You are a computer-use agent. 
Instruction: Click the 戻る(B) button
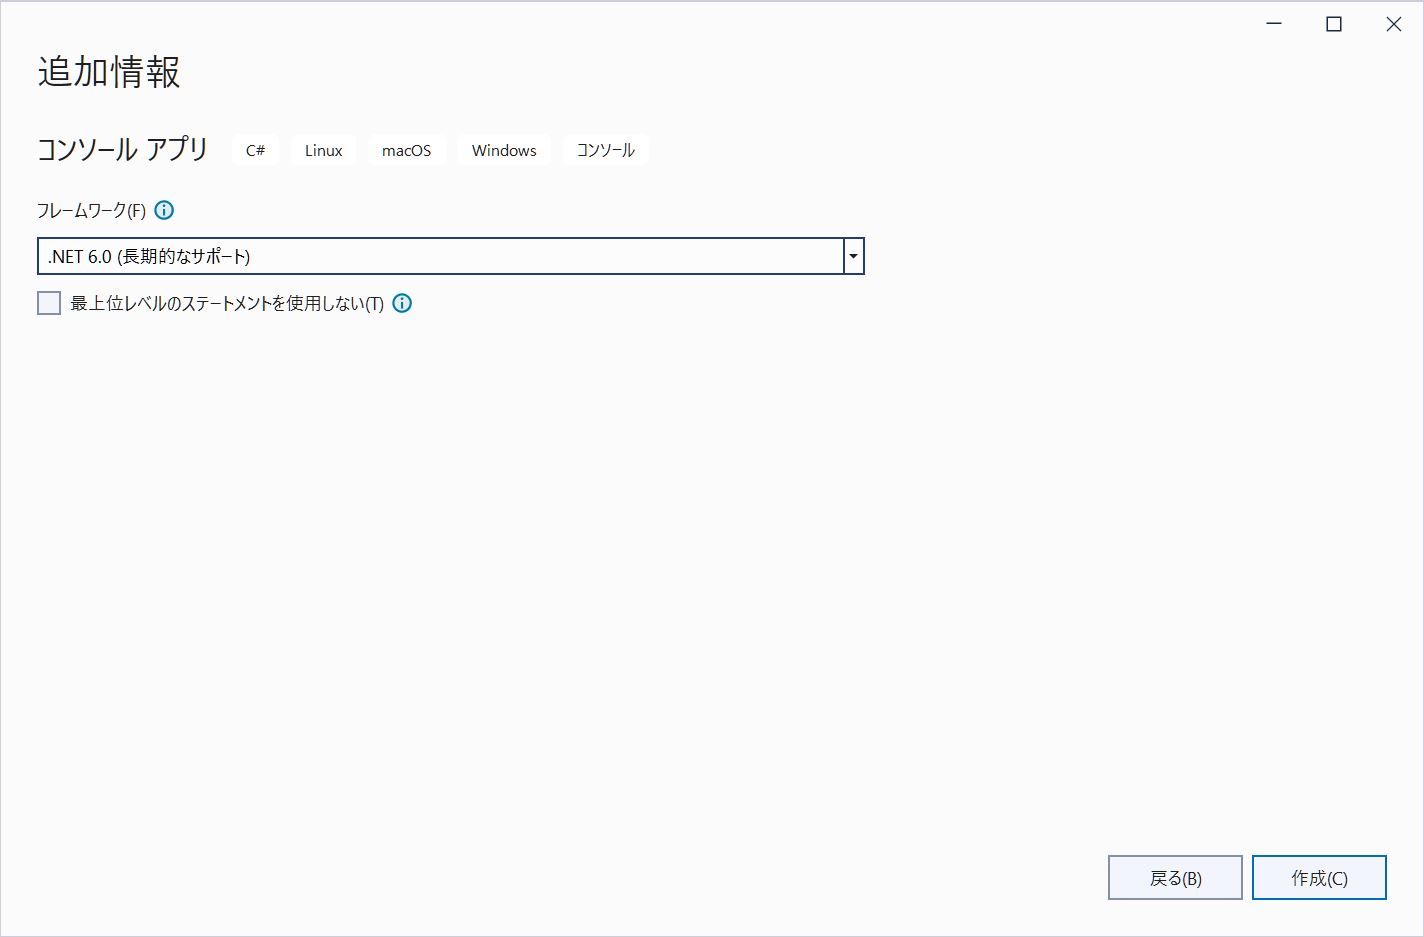point(1175,877)
